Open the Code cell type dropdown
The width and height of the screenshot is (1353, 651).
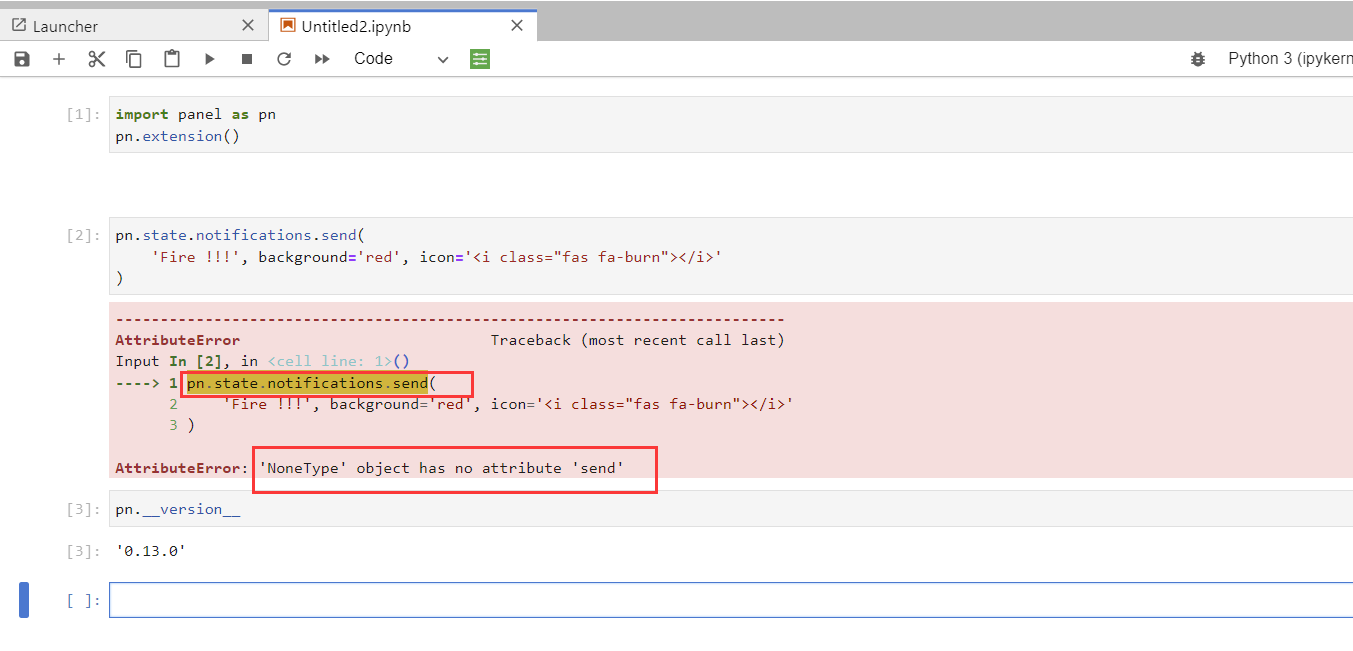point(401,59)
